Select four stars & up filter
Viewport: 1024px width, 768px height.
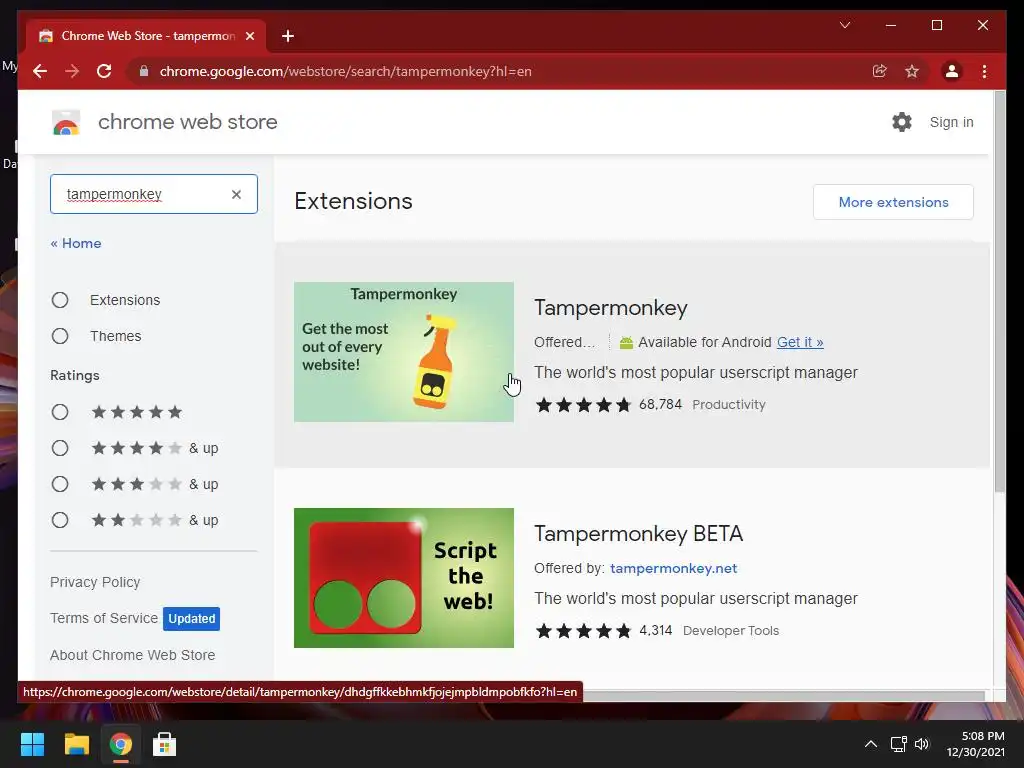(60, 448)
